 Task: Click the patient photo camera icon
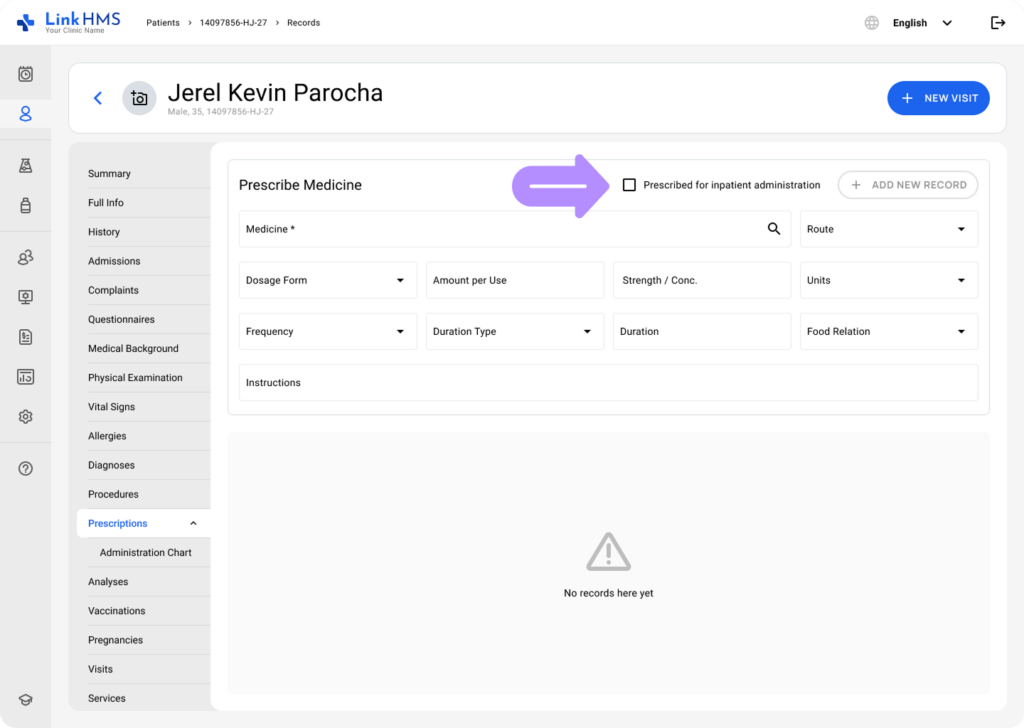tap(139, 98)
